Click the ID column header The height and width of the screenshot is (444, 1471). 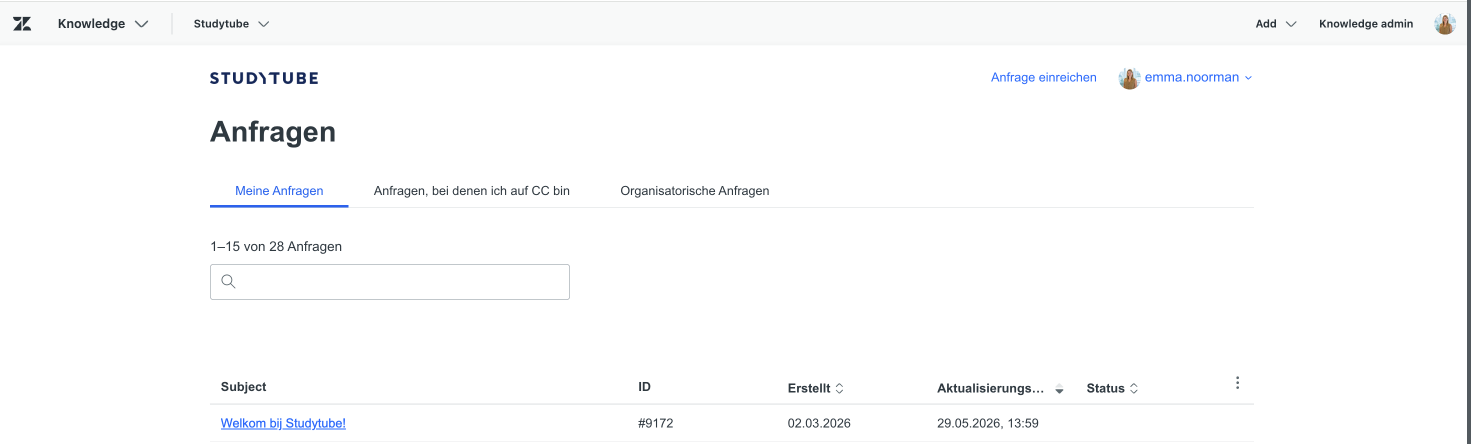point(644,387)
